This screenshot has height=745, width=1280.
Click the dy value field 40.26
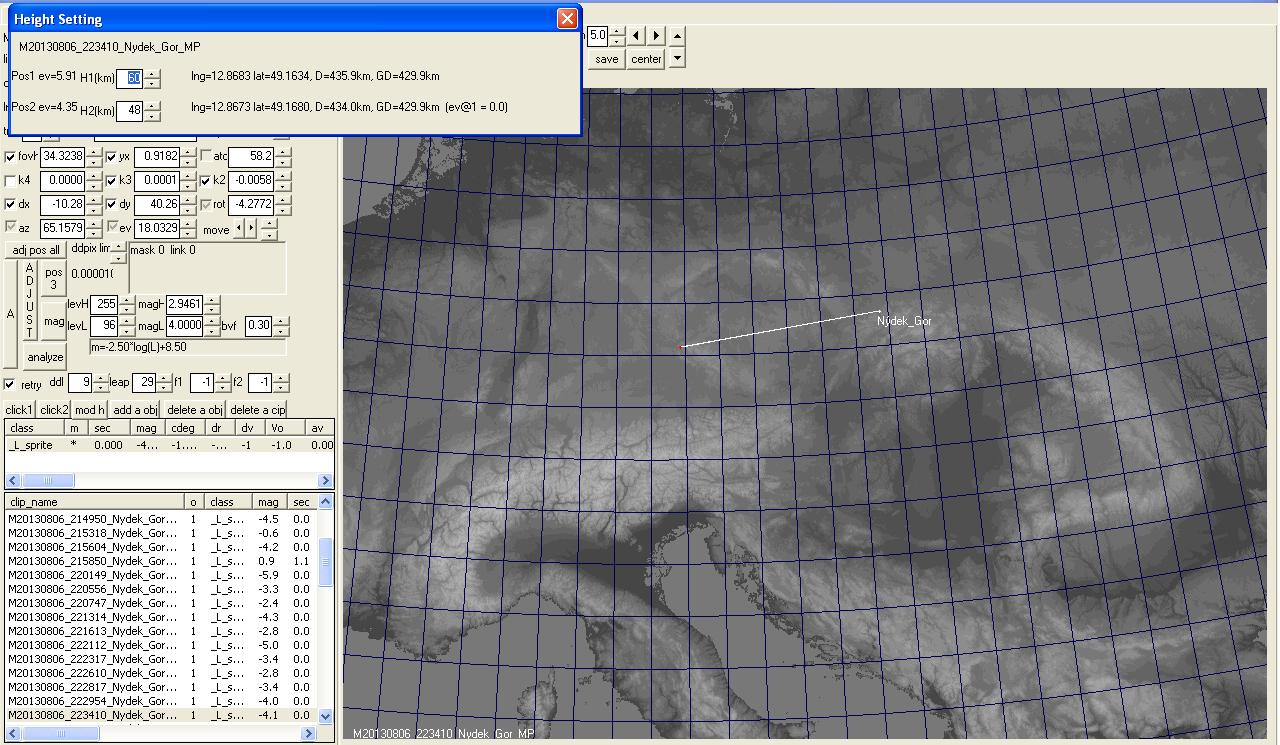[x=157, y=205]
